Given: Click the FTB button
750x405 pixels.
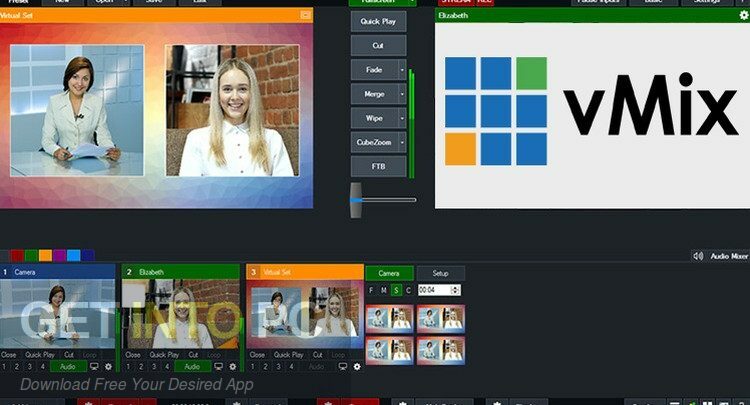Looking at the screenshot, I should click(378, 166).
